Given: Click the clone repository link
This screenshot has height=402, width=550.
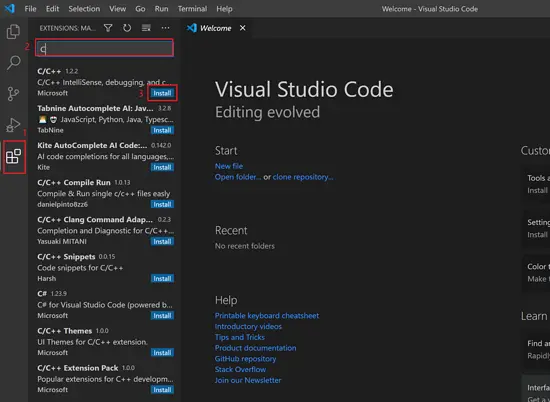Looking at the screenshot, I should (x=303, y=177).
